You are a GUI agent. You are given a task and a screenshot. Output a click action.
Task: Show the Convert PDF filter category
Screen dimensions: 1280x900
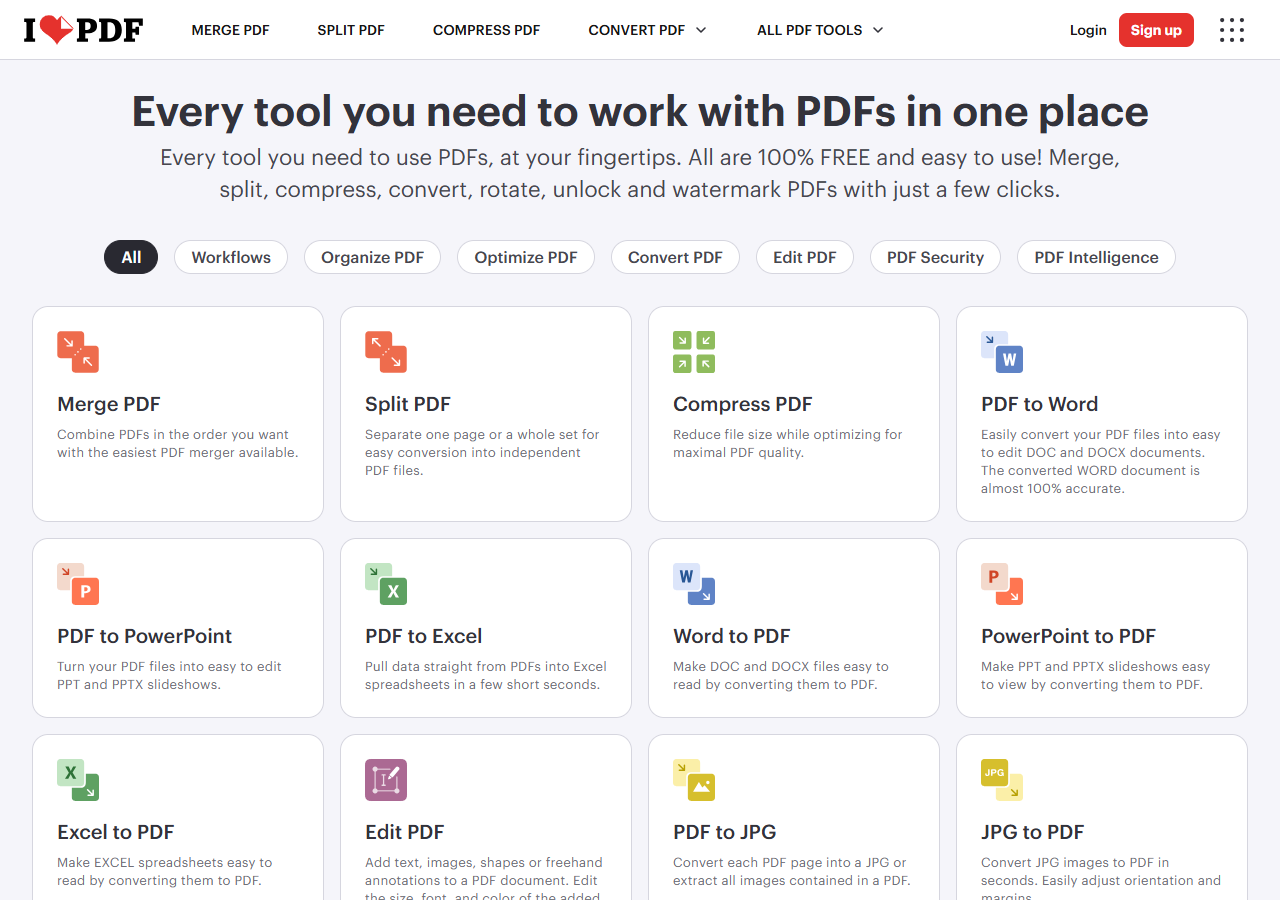point(675,257)
